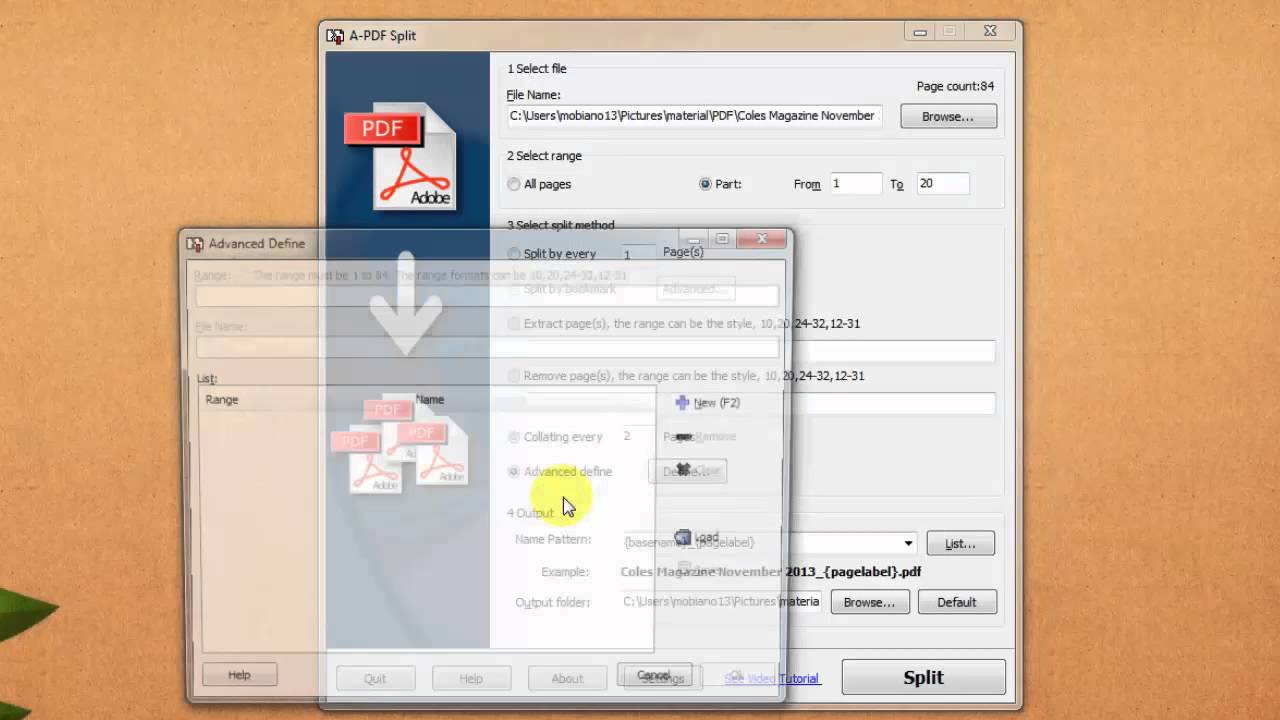Open the List... button beside Name Pattern
Viewport: 1280px width, 720px height.
coord(960,543)
